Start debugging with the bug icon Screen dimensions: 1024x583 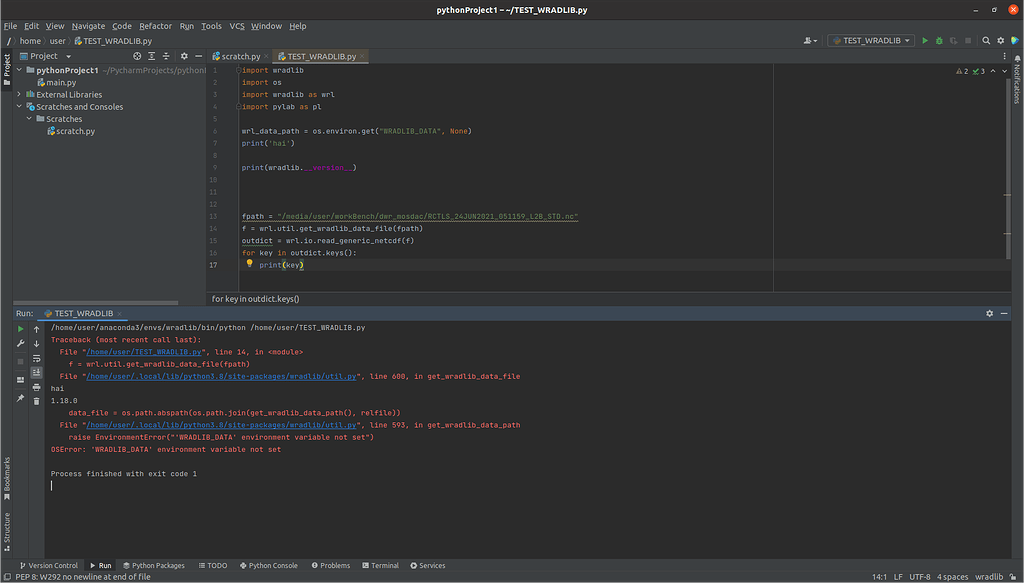pos(938,41)
